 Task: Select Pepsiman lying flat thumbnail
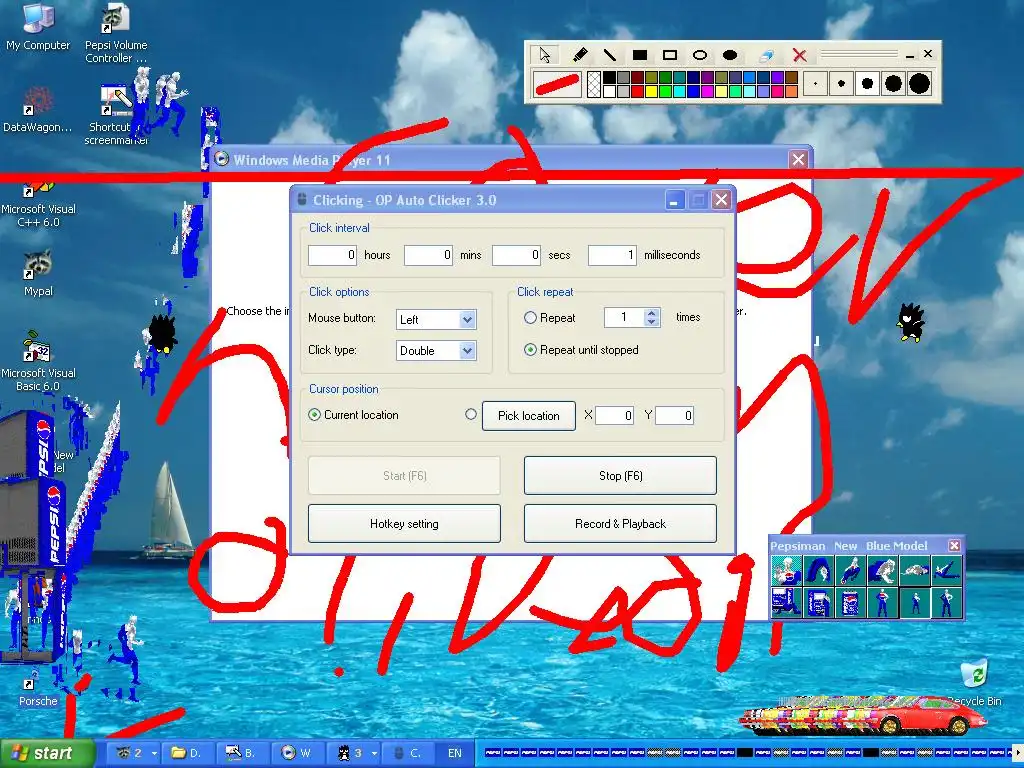click(x=914, y=570)
